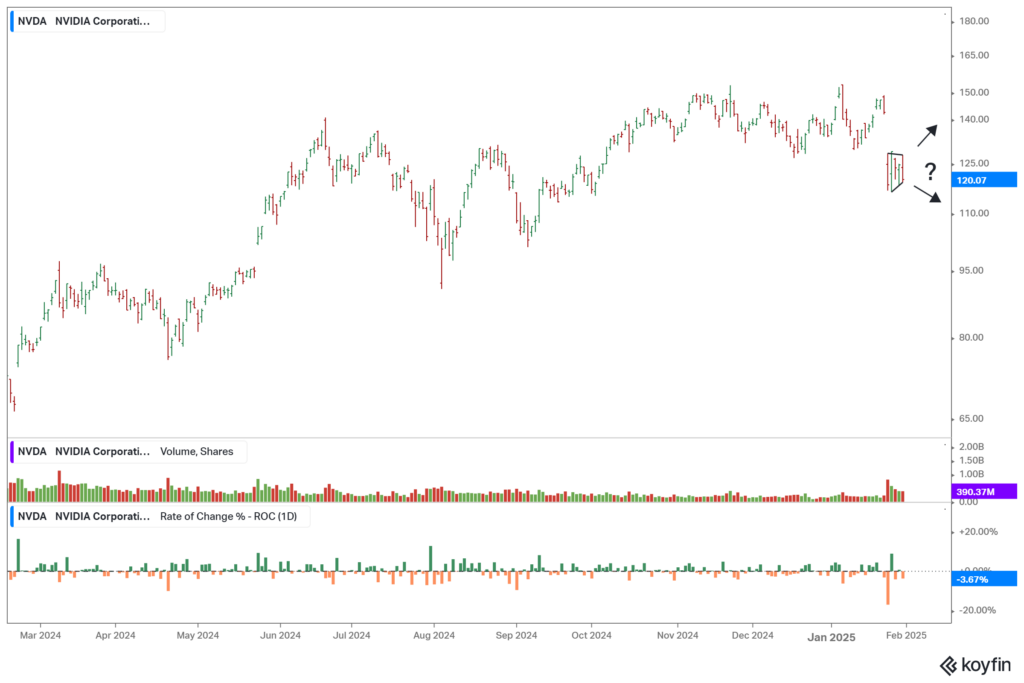Viewport: 1024px width, 683px height.
Task: Click the Dec 2024 date label
Action: [753, 635]
